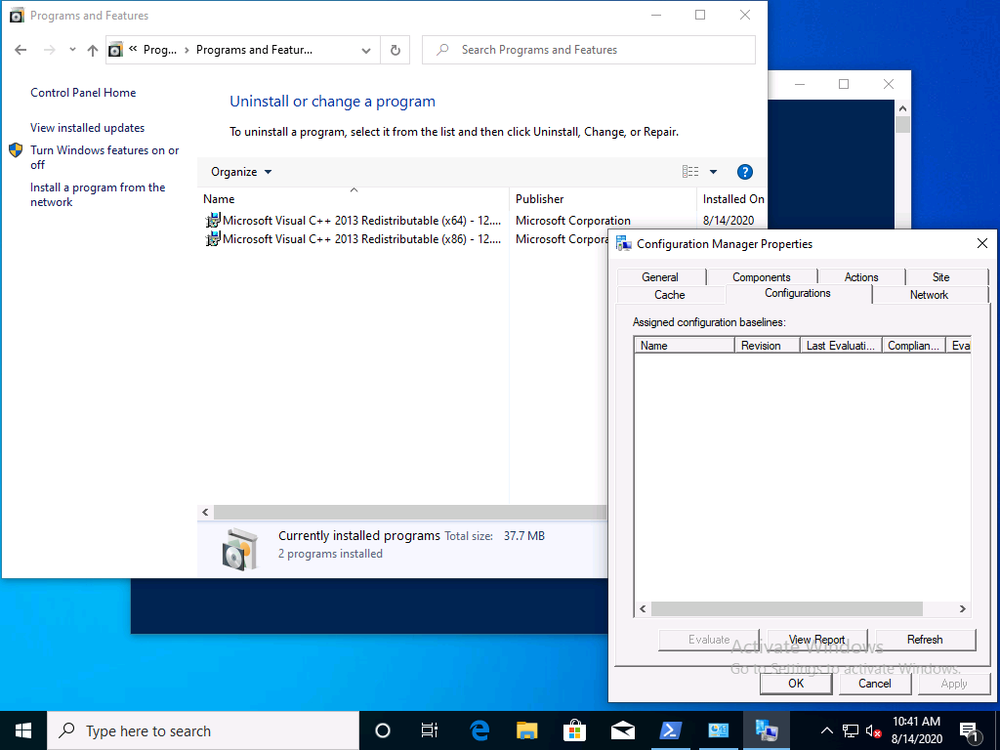Viewport: 1000px width, 750px height.
Task: Switch to the Cache tab
Action: [x=669, y=295]
